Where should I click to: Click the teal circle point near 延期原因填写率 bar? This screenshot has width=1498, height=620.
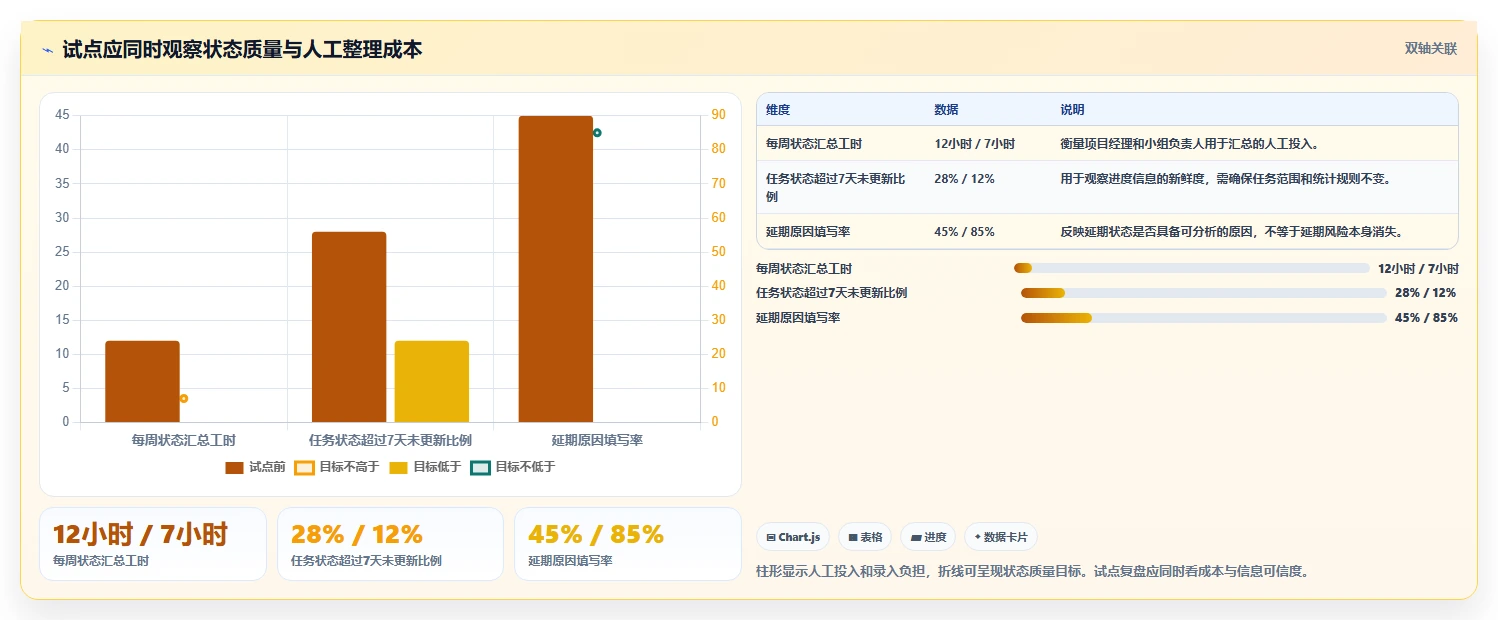pyautogui.click(x=597, y=132)
